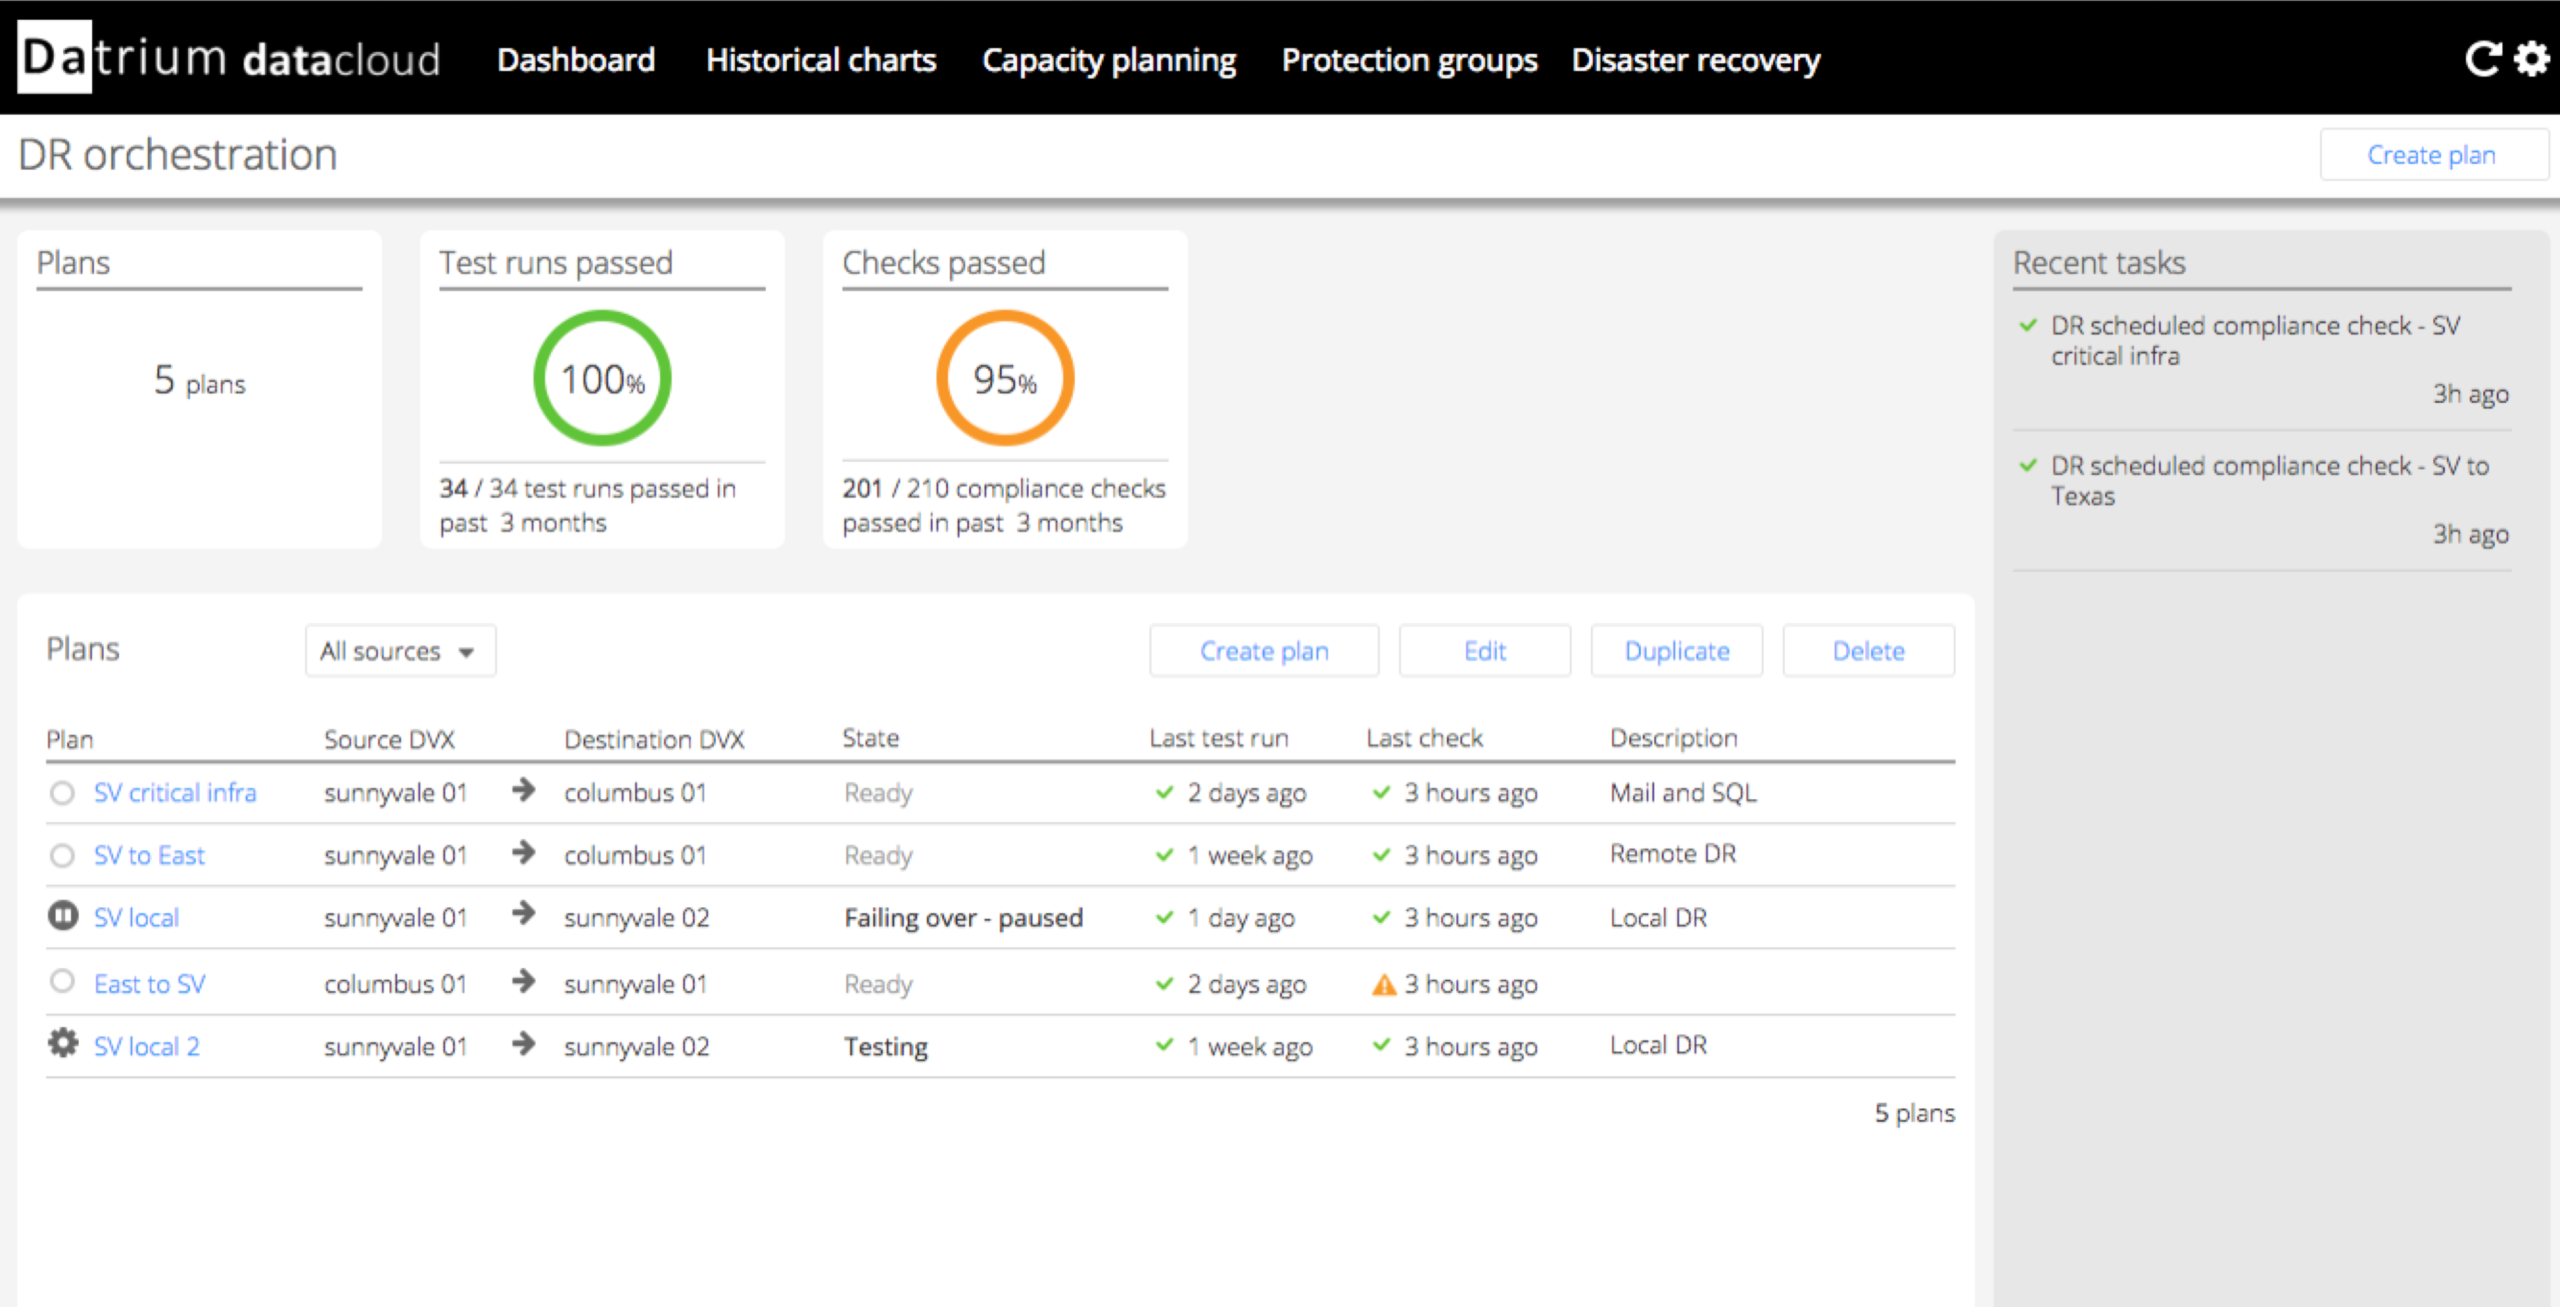Click the Plan column header

coord(70,739)
